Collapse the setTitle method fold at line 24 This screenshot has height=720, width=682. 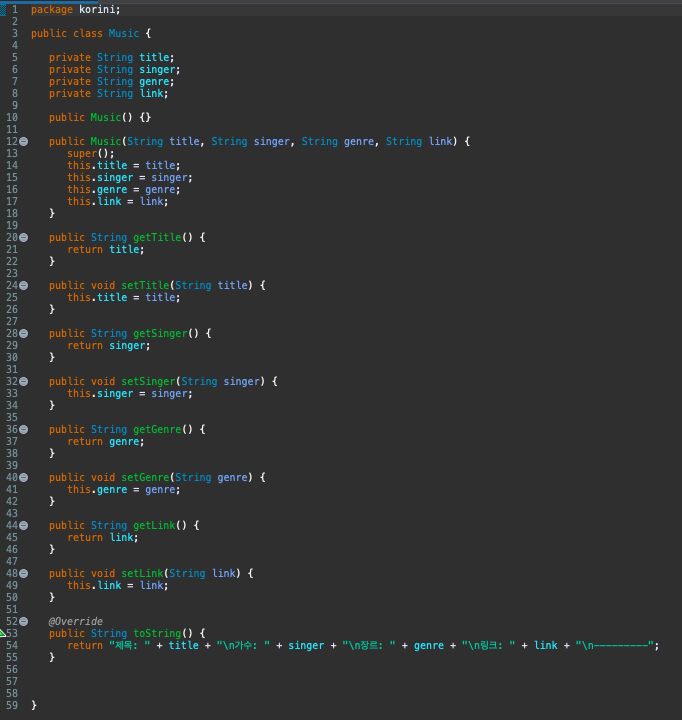23,286
